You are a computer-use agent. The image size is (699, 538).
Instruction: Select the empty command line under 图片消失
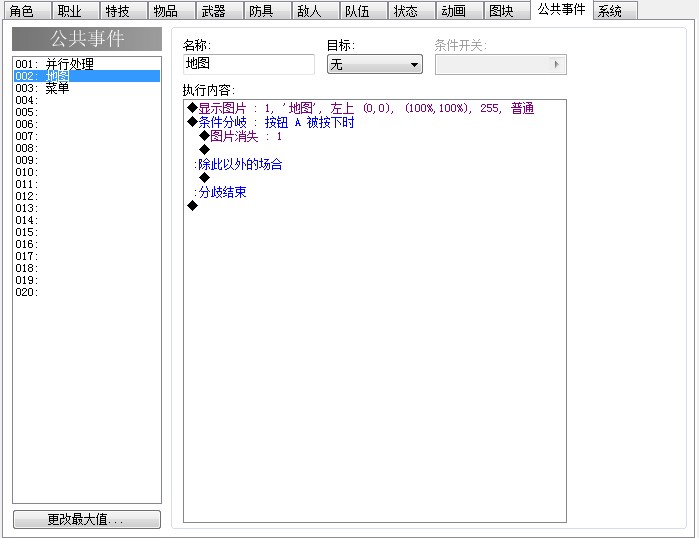coord(375,150)
